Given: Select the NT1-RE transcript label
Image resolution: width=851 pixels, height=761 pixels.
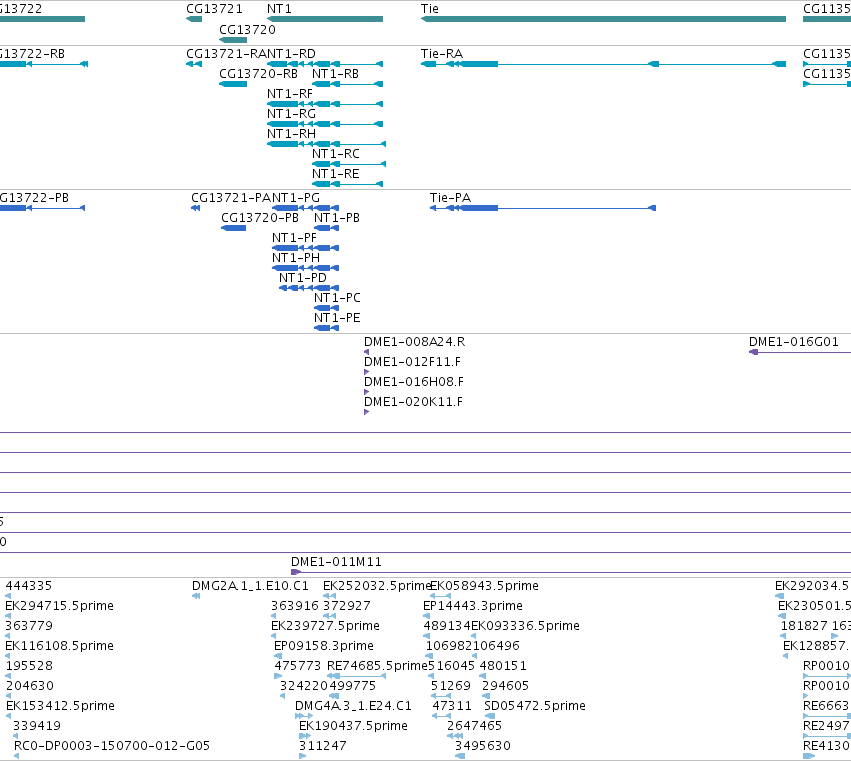Looking at the screenshot, I should [x=336, y=174].
